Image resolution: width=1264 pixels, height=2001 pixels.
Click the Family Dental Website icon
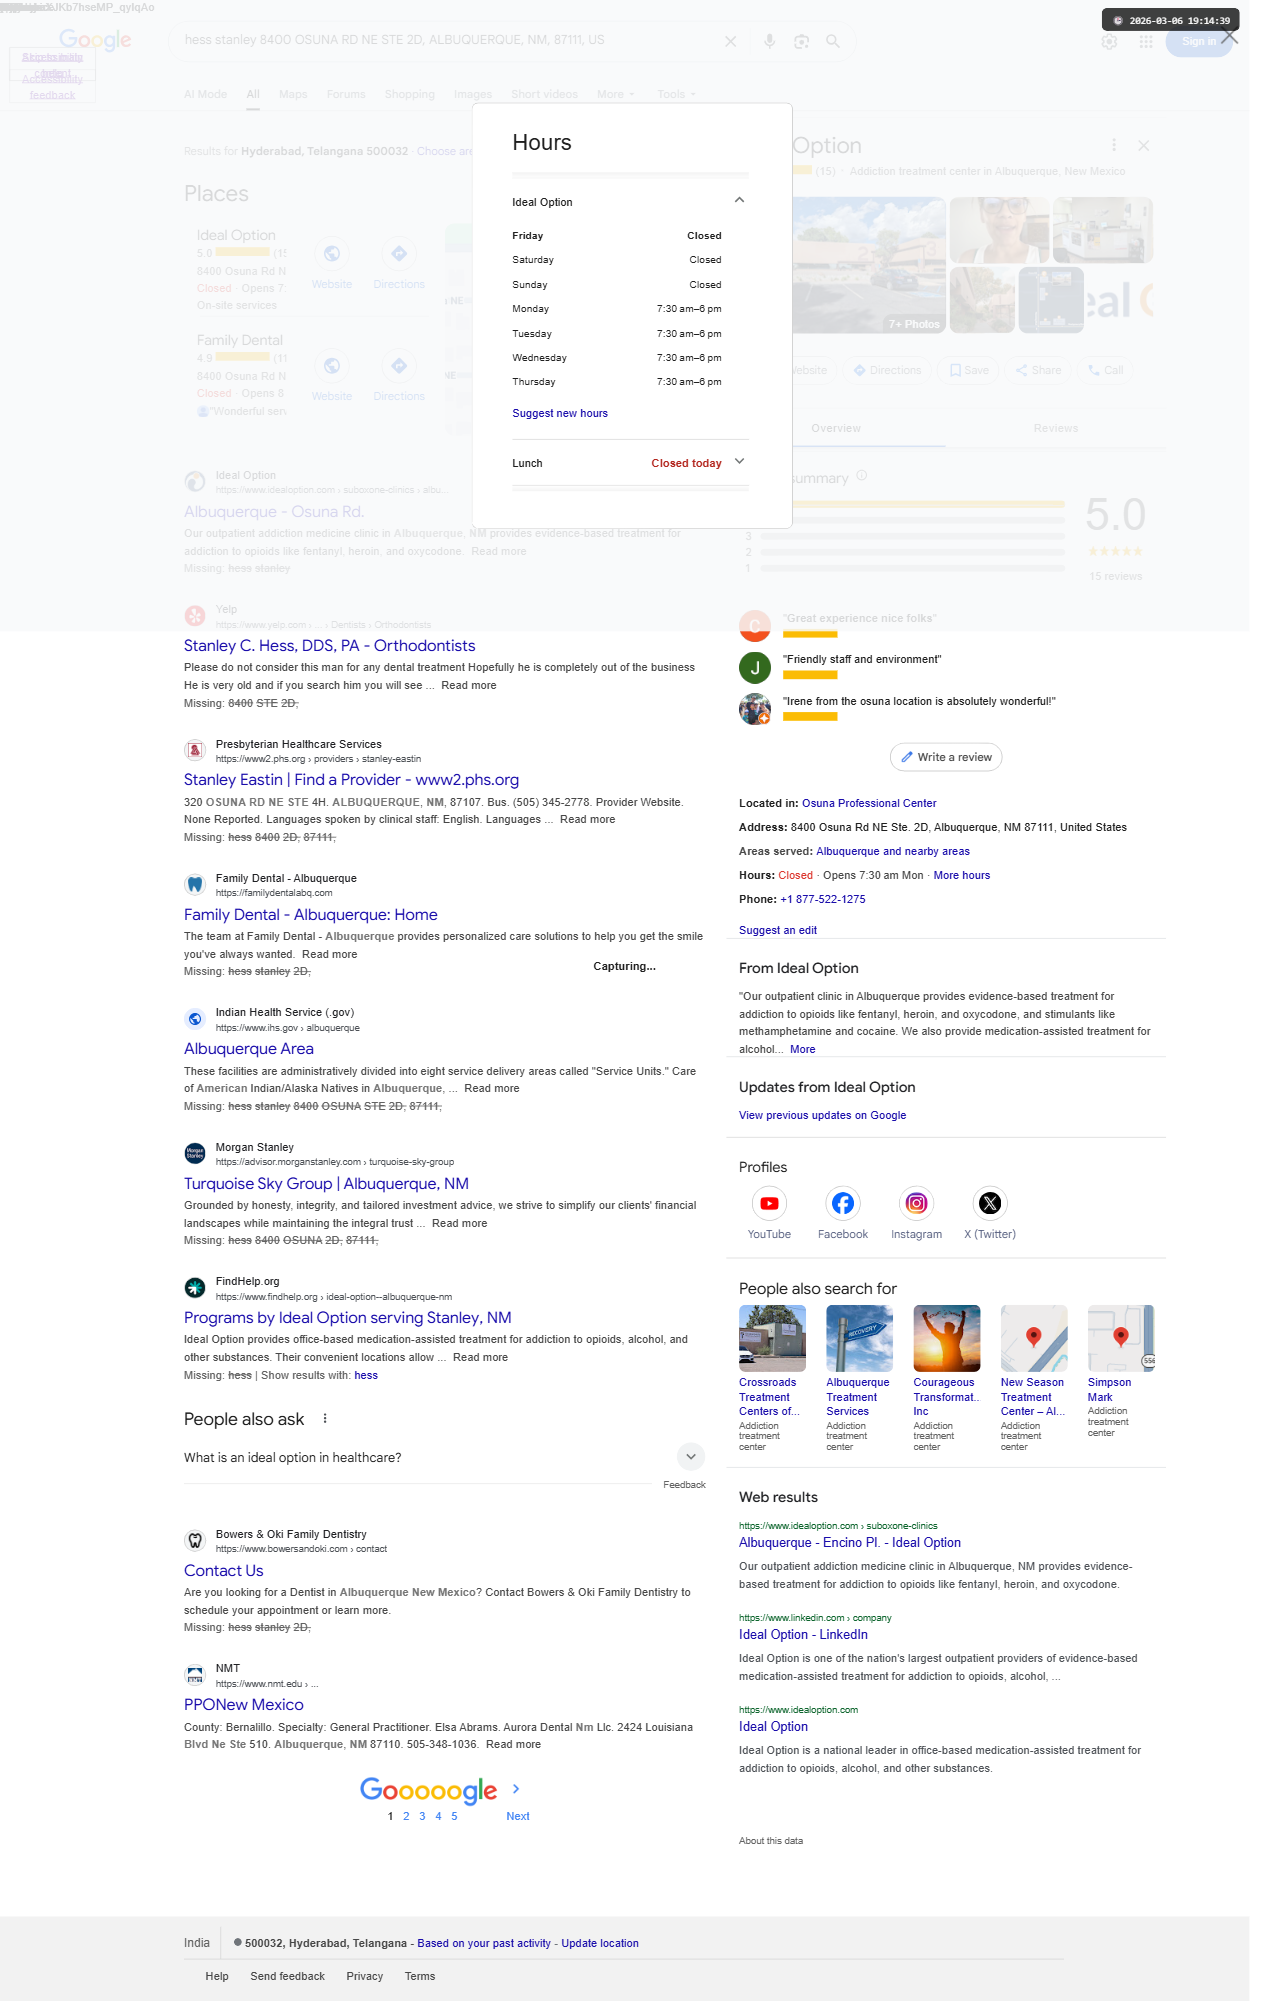click(x=332, y=366)
